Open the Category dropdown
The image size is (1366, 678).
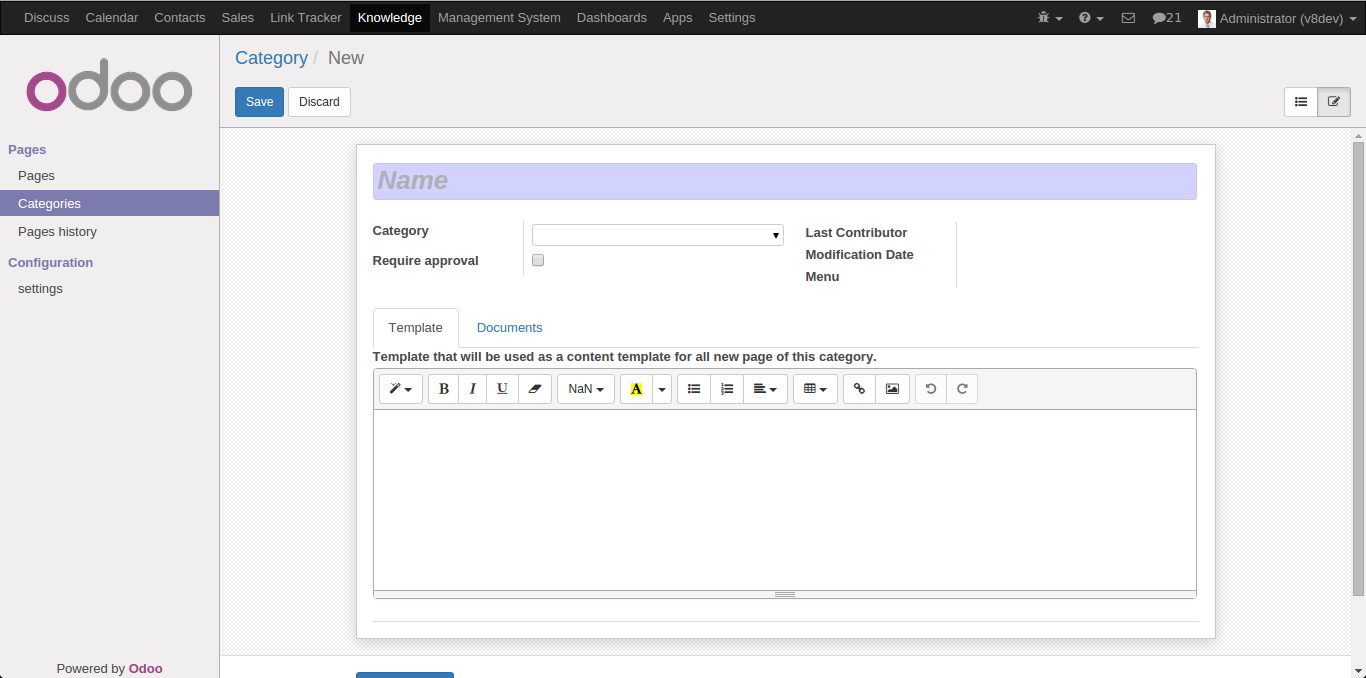click(x=657, y=235)
